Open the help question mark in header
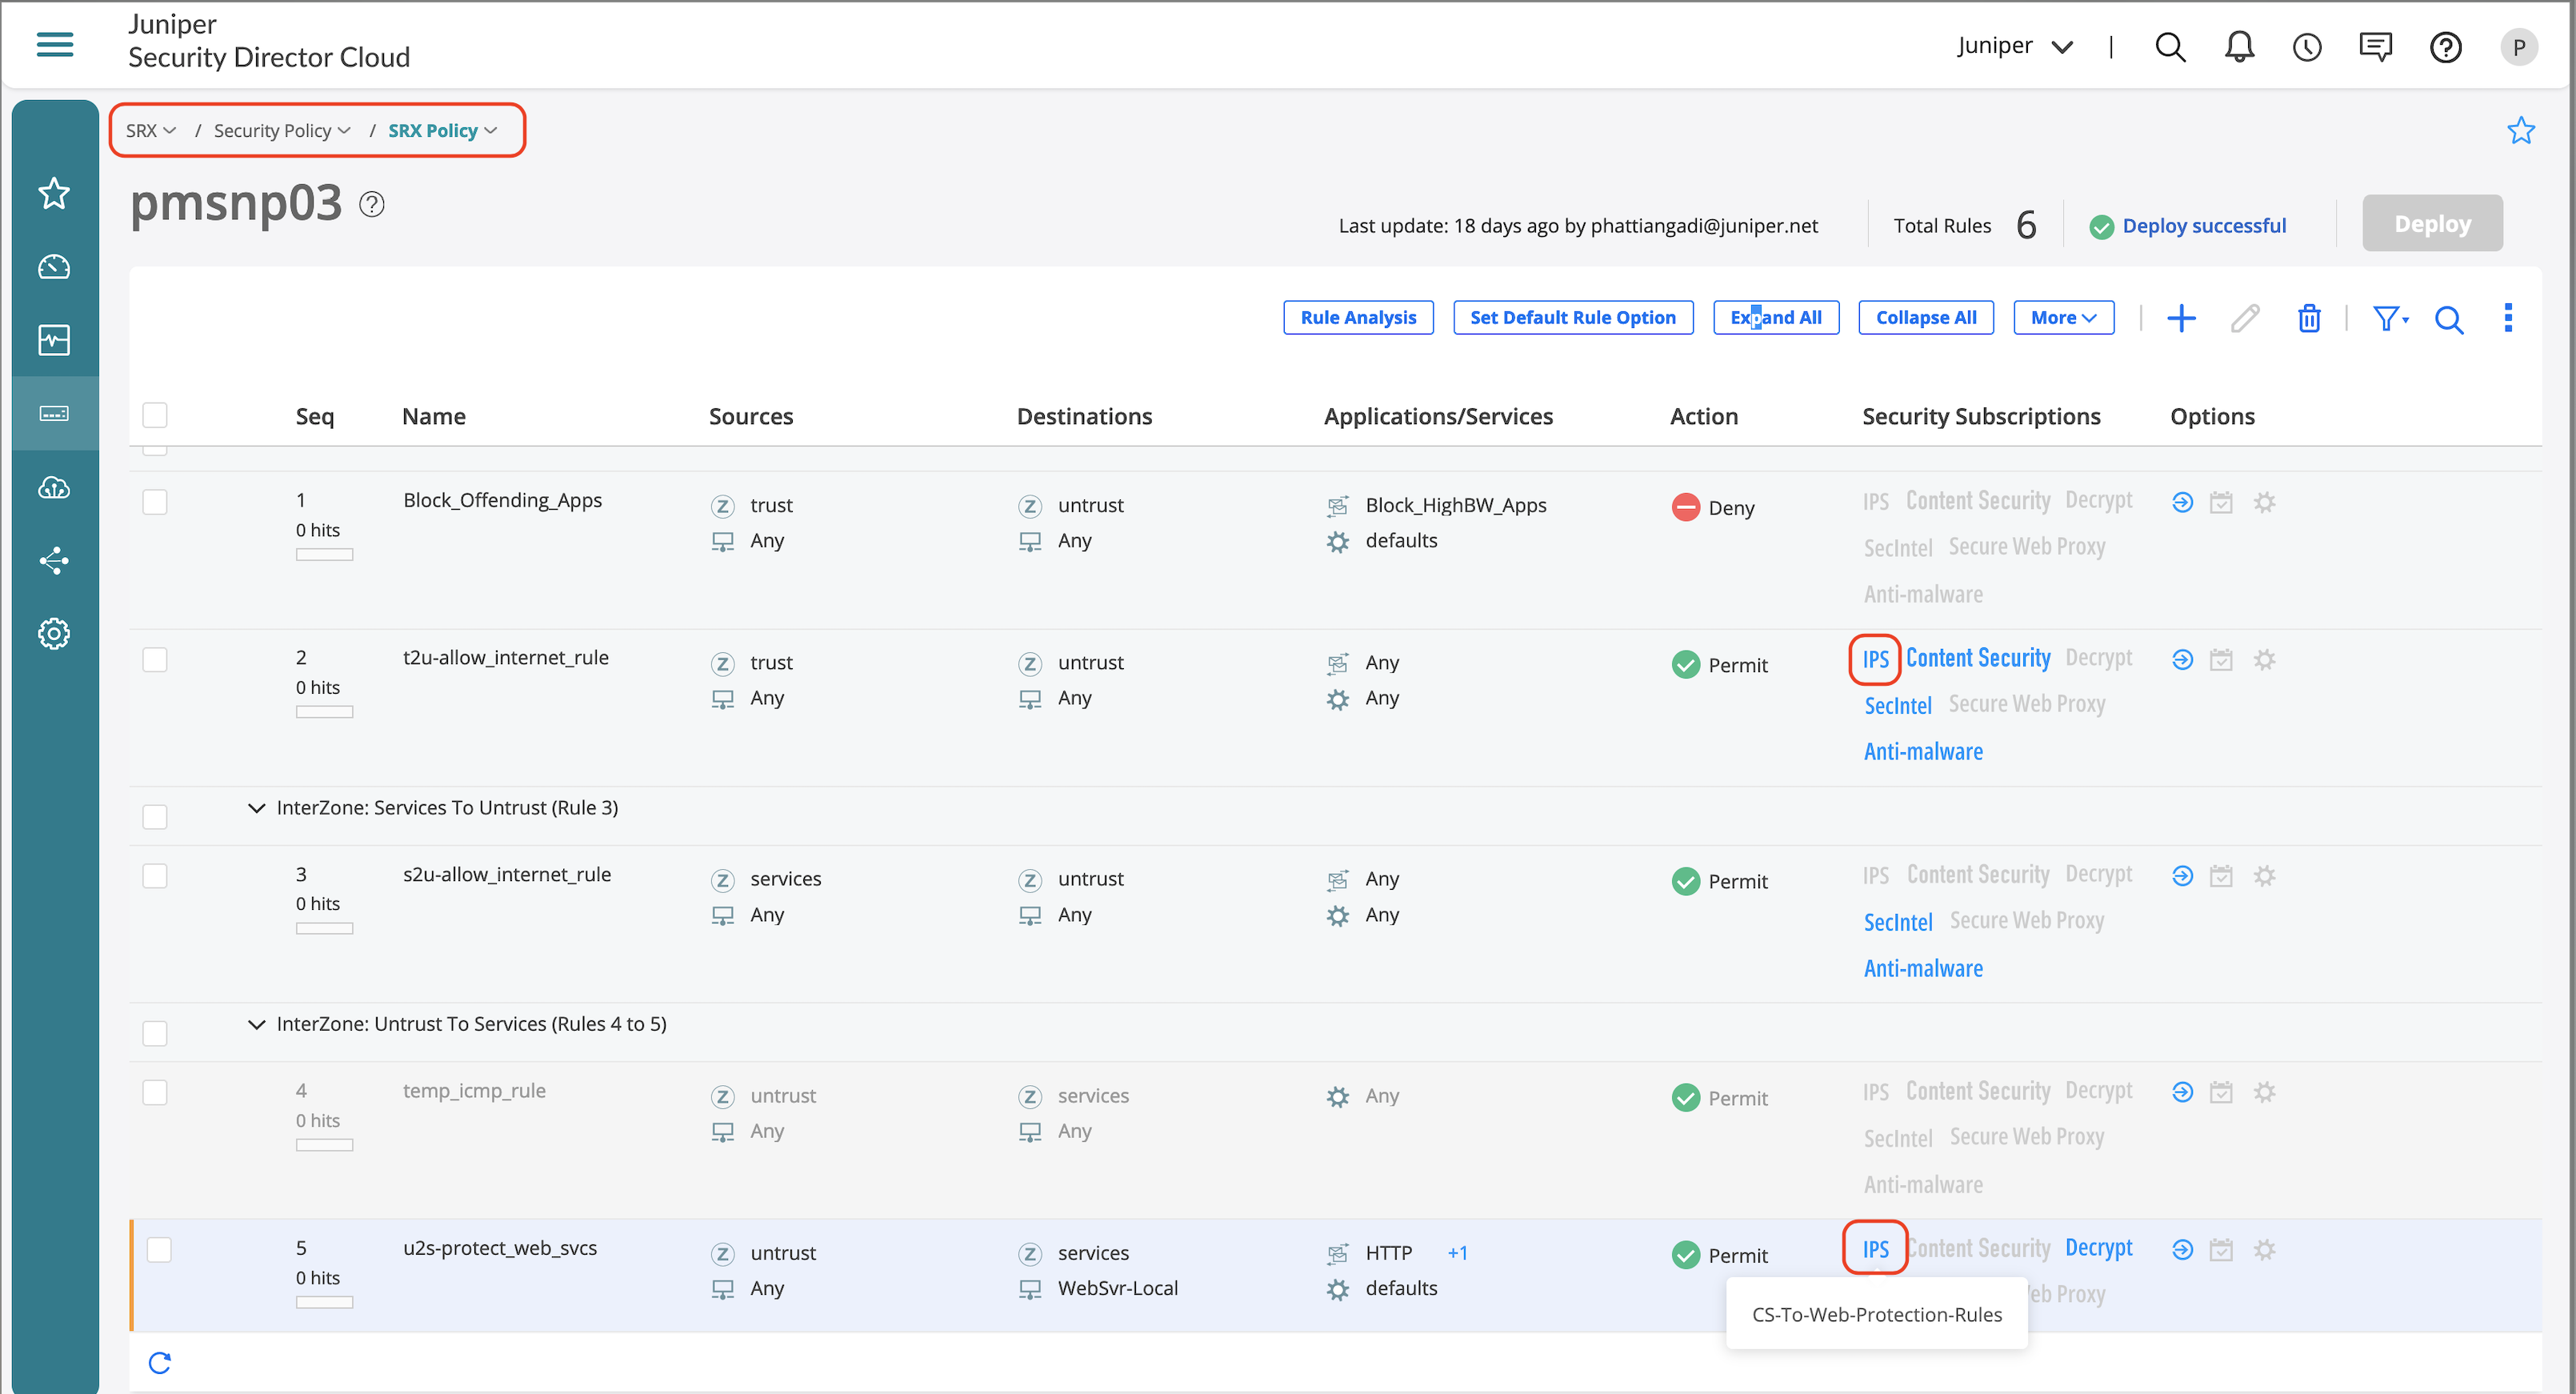2576x1394 pixels. click(2445, 46)
